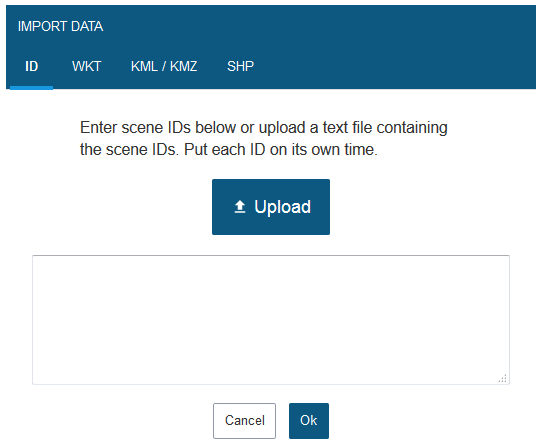
Task: Click the word Upload in the button
Action: pos(282,207)
